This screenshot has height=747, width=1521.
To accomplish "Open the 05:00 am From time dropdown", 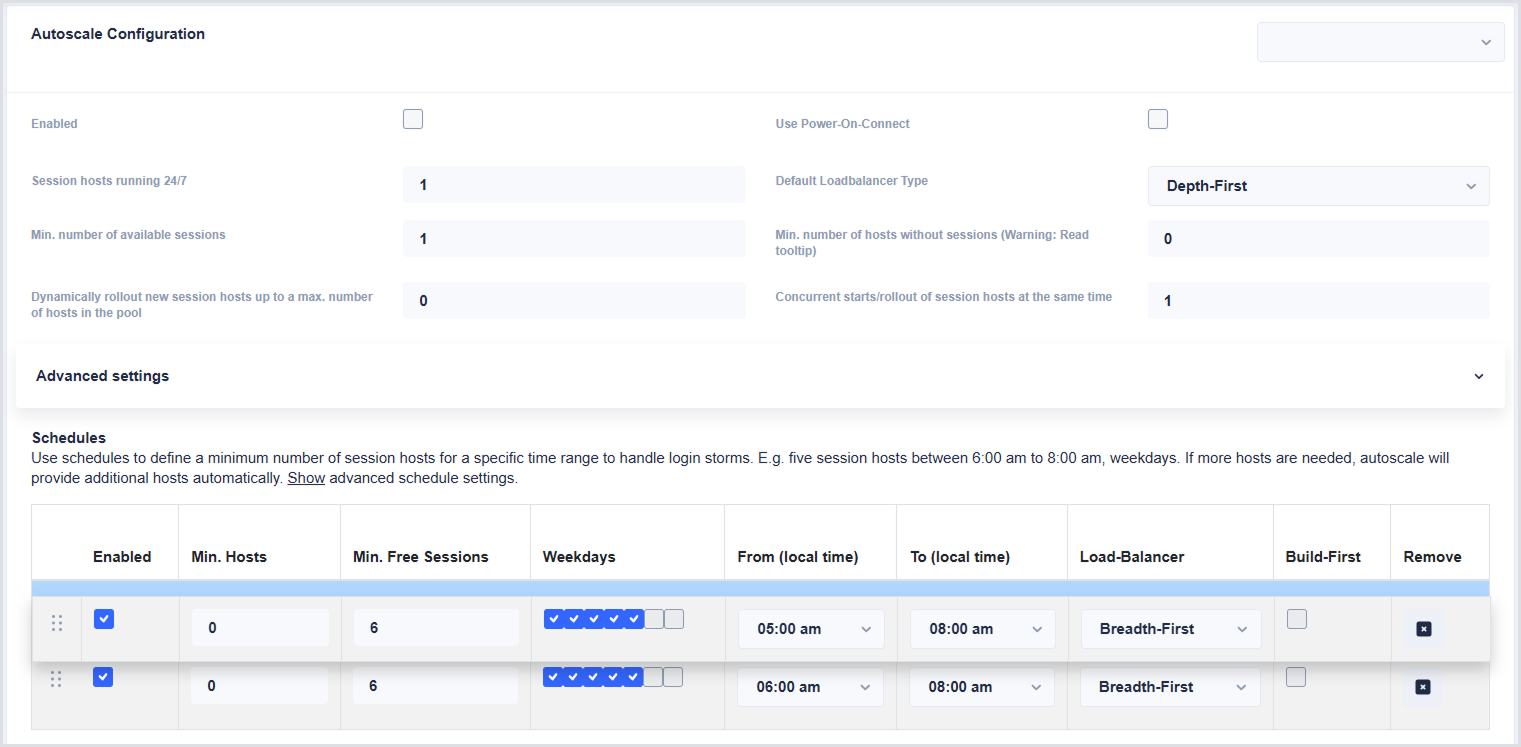I will point(811,629).
